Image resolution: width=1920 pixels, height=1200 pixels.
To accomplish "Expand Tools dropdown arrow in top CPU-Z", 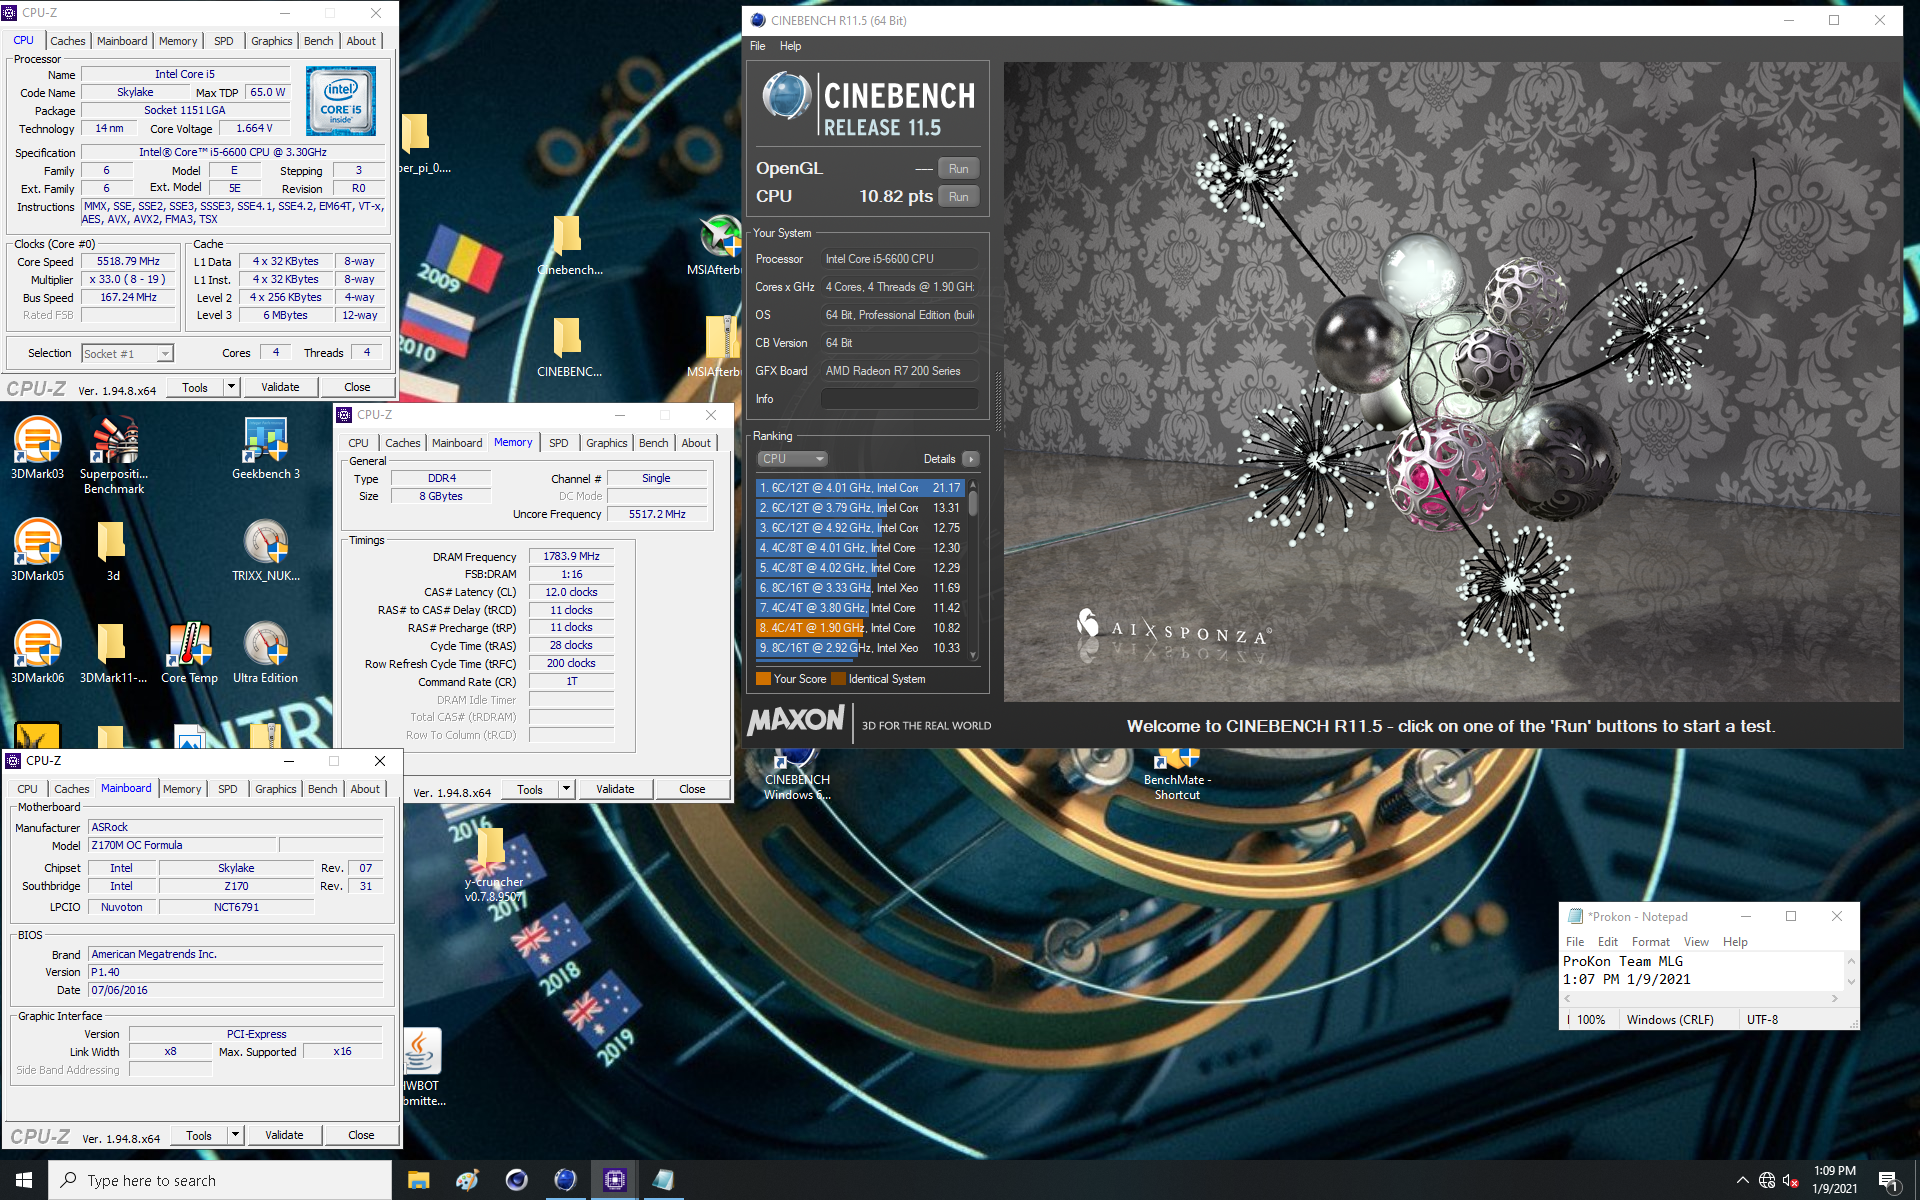I will pos(231,387).
